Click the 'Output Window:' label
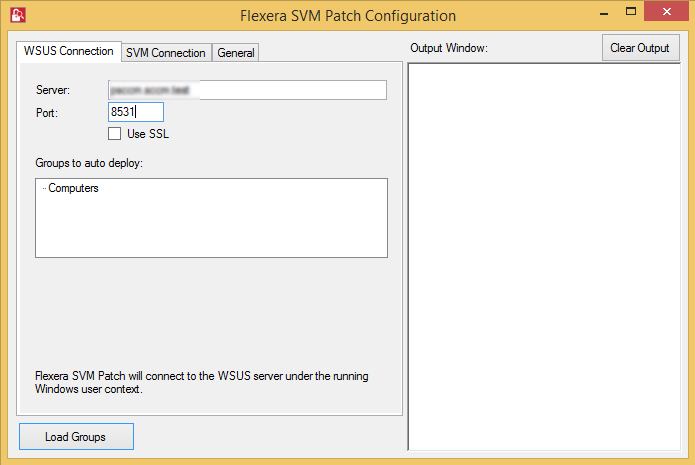This screenshot has width=695, height=465. point(449,48)
